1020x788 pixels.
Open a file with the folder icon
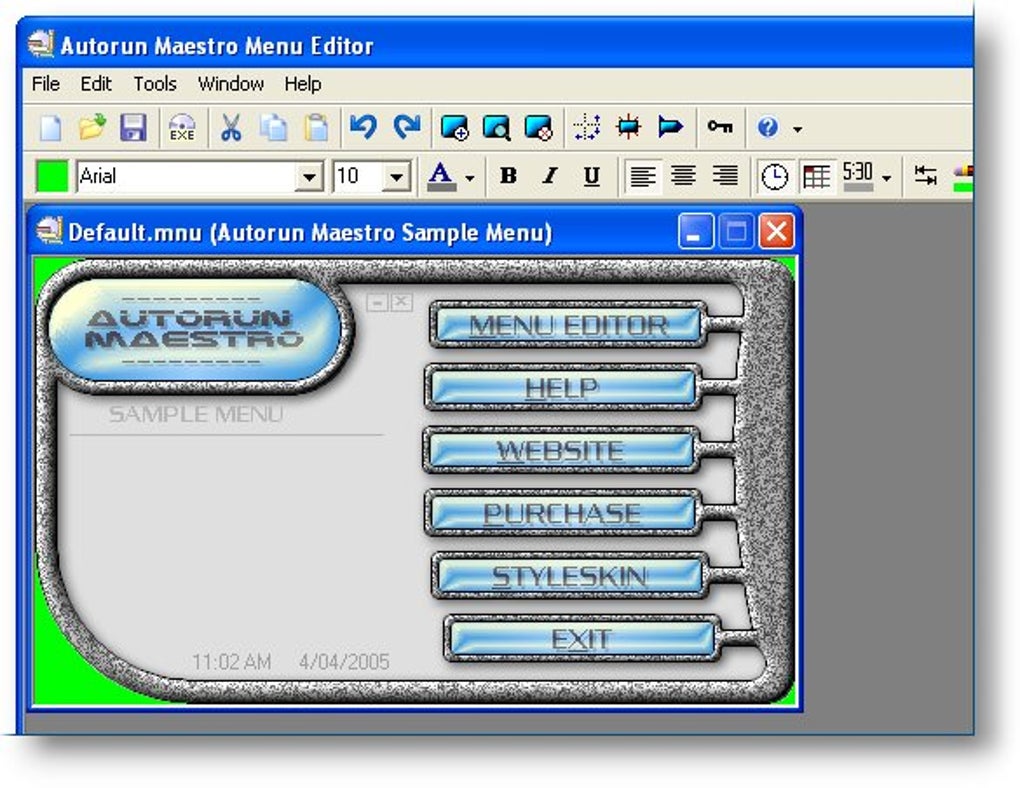click(x=92, y=127)
